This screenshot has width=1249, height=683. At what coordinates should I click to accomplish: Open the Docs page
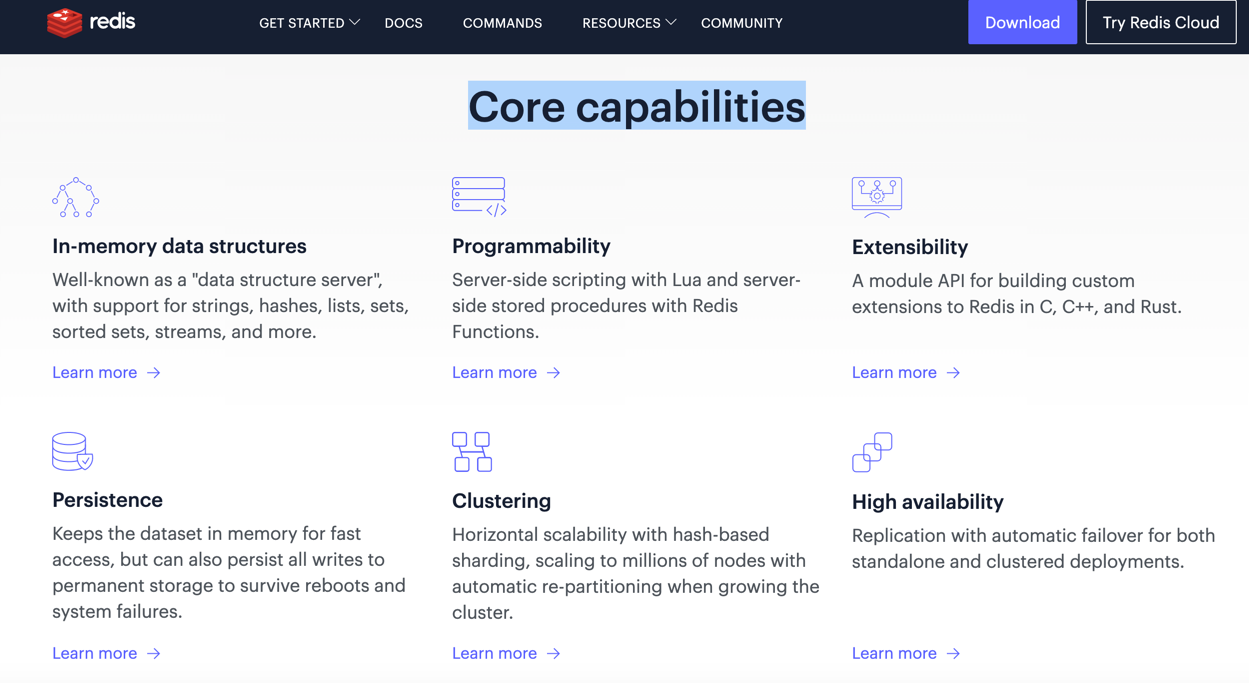coord(404,23)
